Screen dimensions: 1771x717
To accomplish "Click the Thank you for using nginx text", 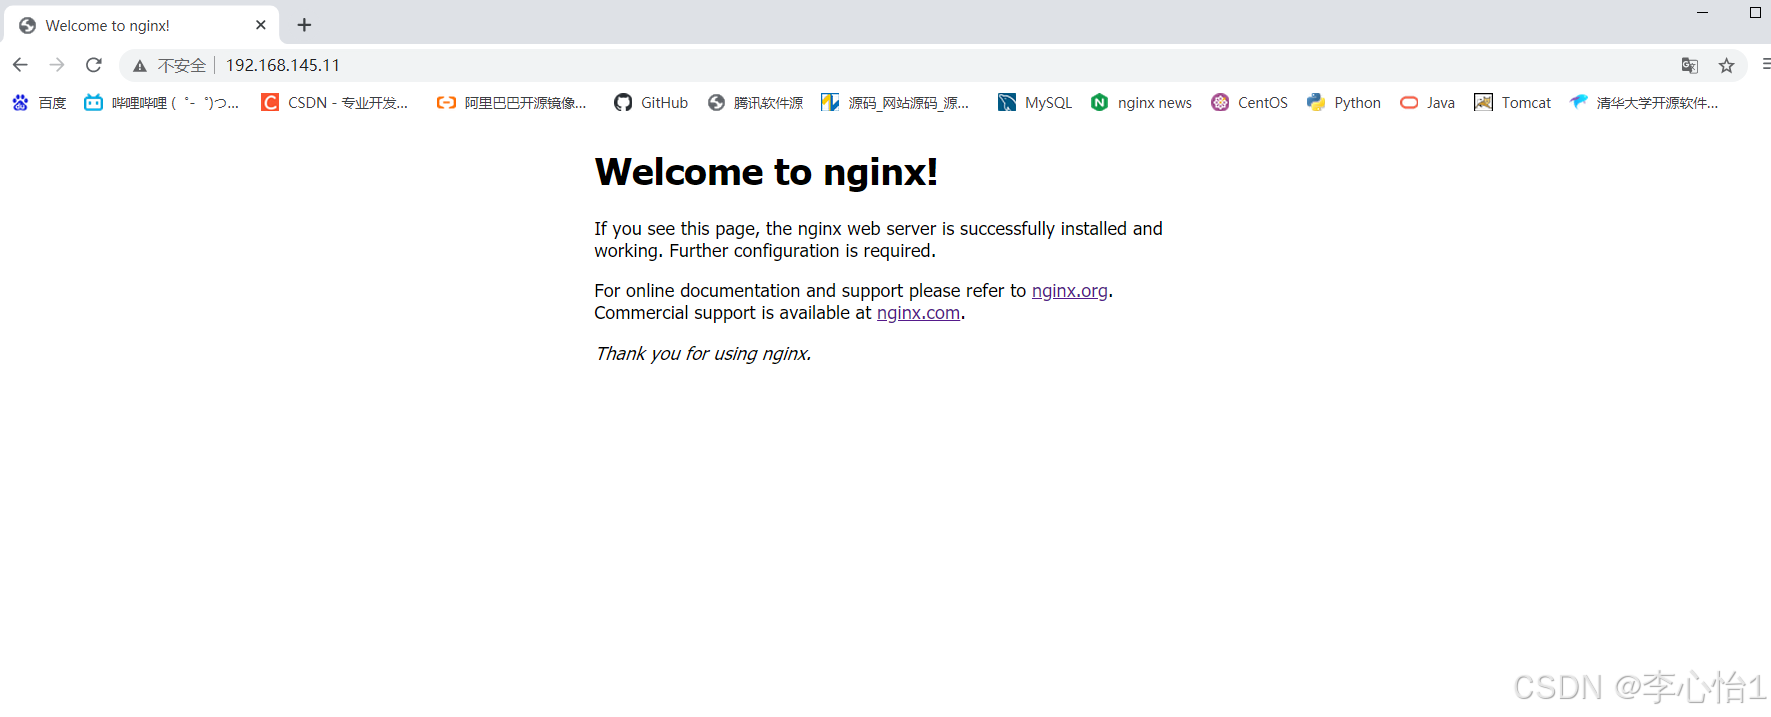I will coord(703,354).
